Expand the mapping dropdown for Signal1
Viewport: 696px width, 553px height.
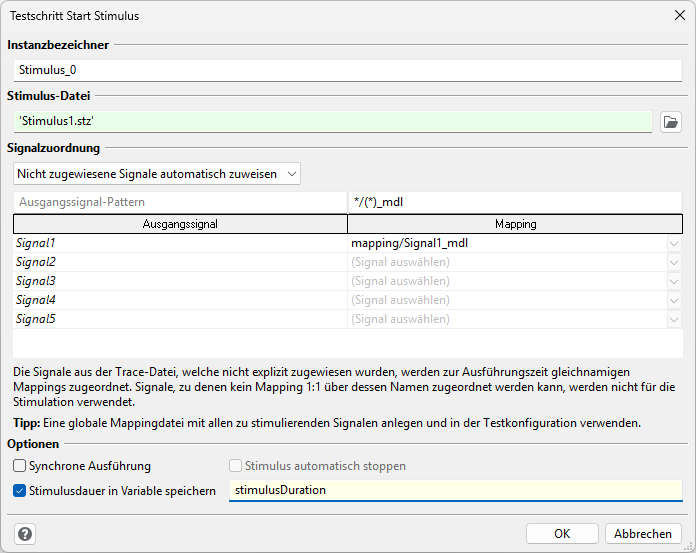coord(674,244)
